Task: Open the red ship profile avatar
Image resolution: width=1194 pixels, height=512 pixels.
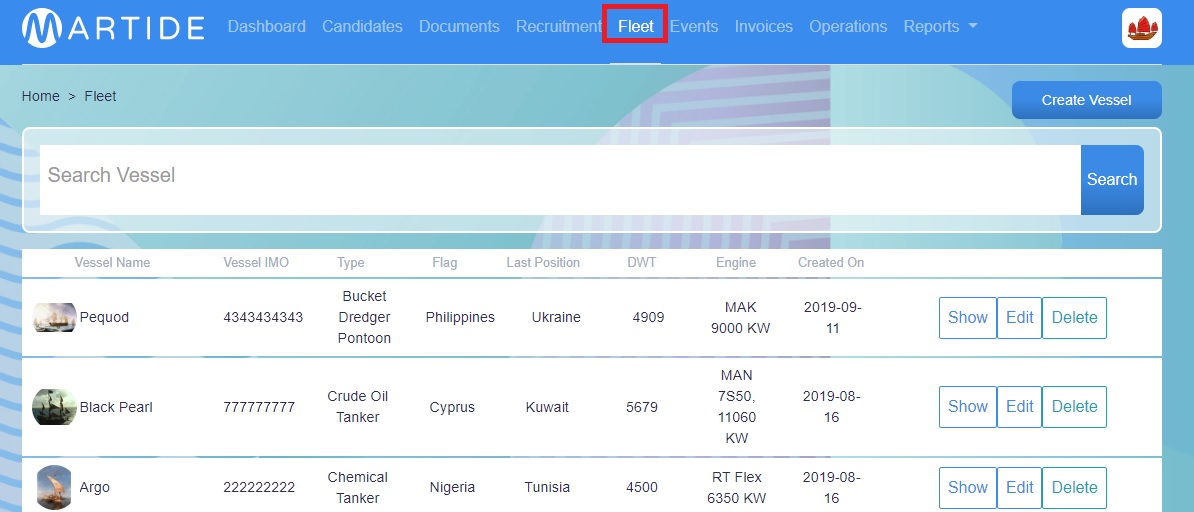Action: pyautogui.click(x=1141, y=28)
